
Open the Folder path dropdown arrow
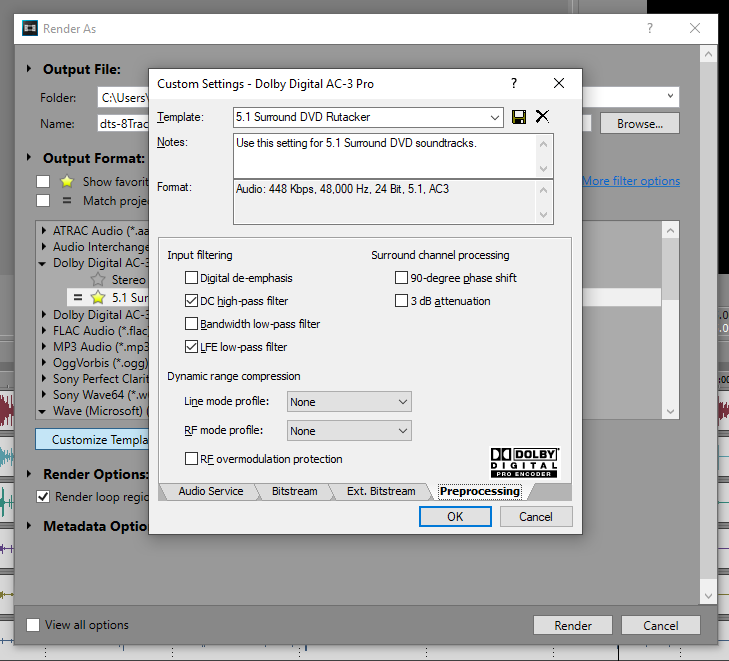click(670, 97)
